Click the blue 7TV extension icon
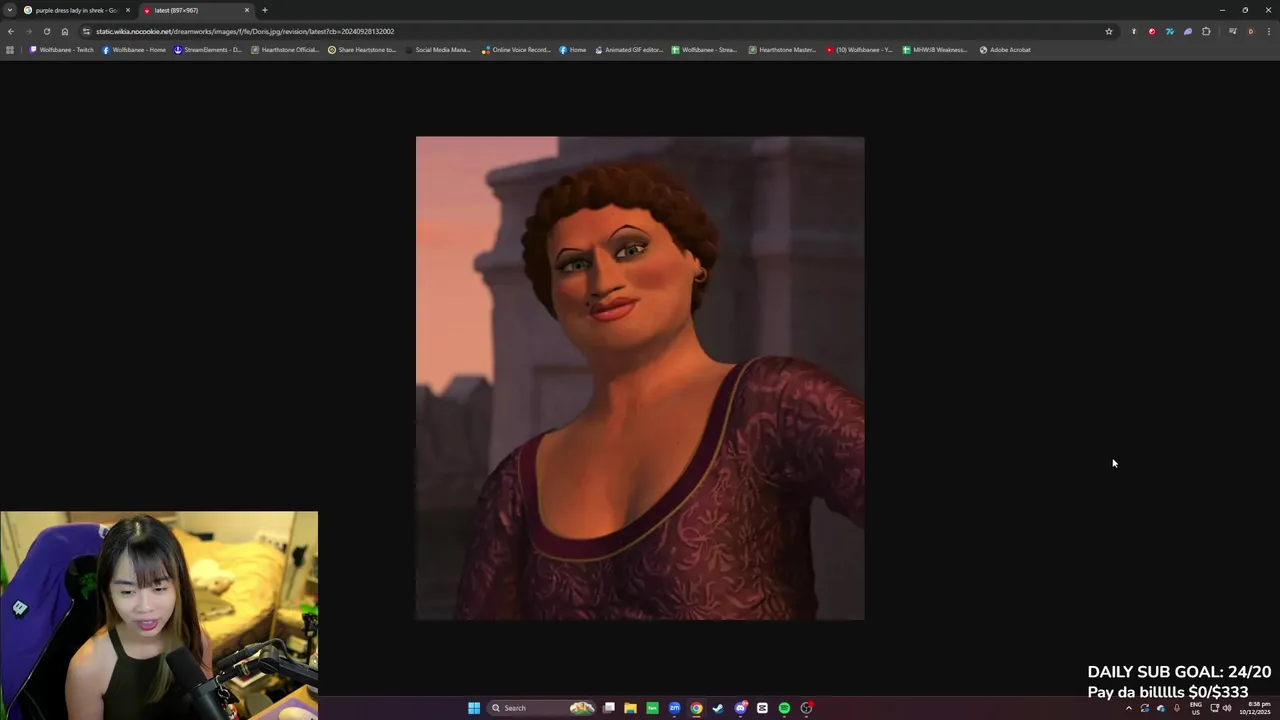1280x720 pixels. pyautogui.click(x=1170, y=31)
